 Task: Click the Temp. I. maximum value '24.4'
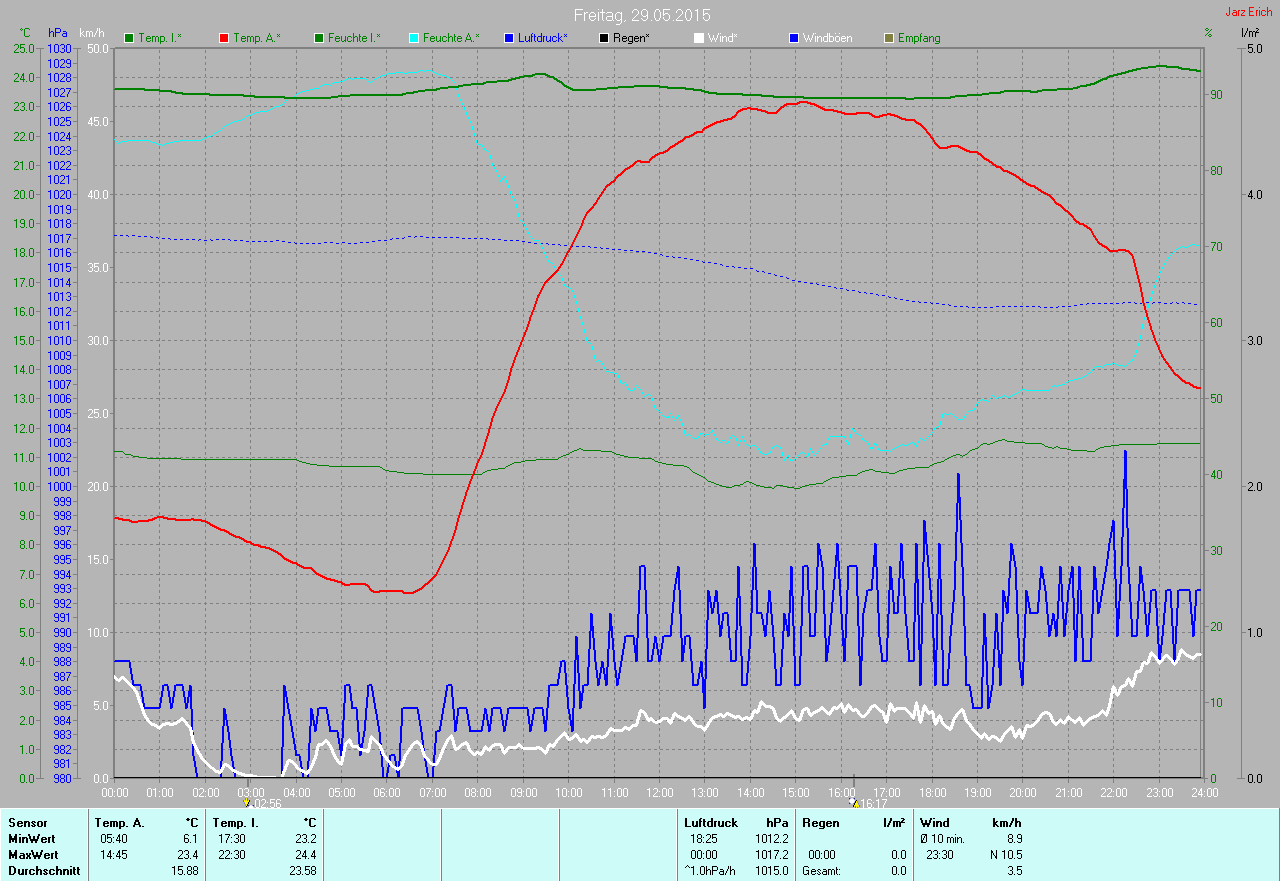point(305,855)
